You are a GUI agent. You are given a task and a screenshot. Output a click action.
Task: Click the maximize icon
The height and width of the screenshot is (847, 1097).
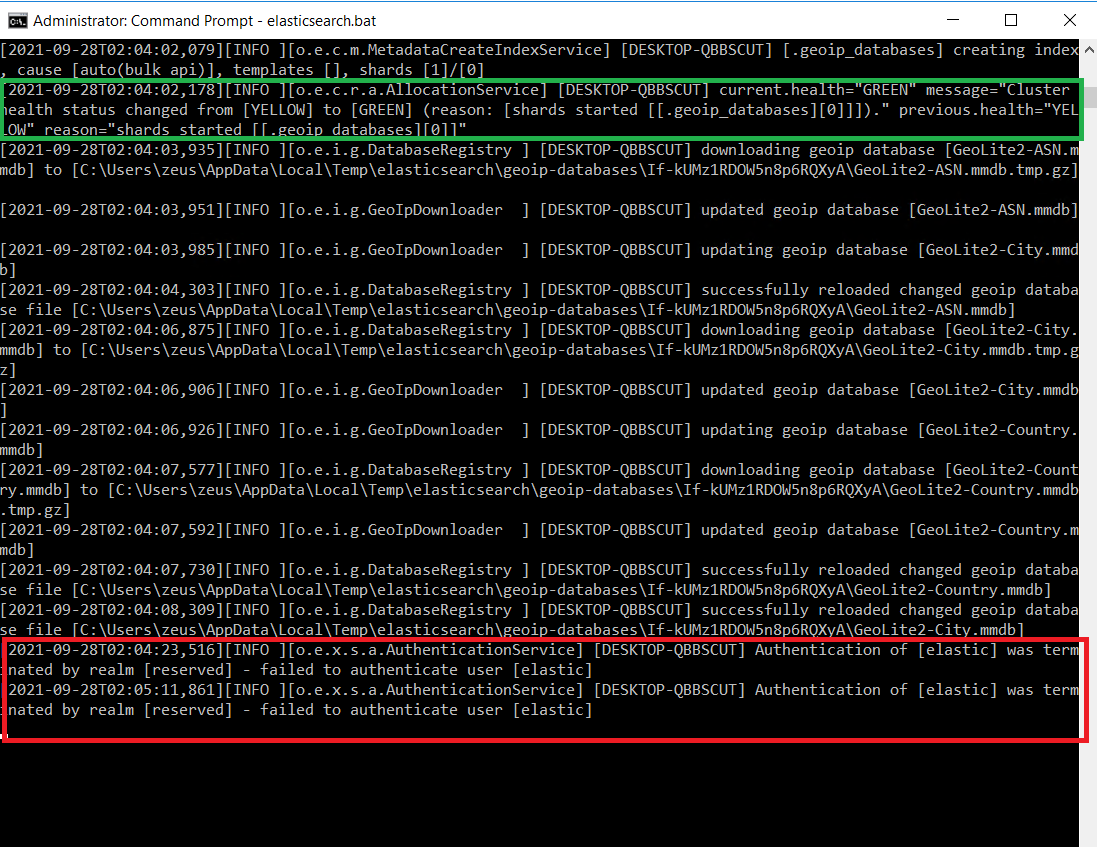1010,20
